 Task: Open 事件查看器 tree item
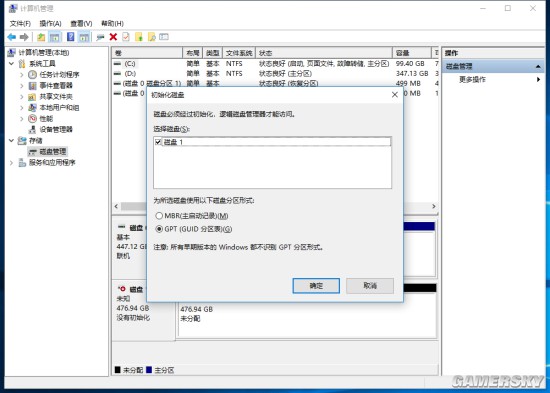point(56,85)
